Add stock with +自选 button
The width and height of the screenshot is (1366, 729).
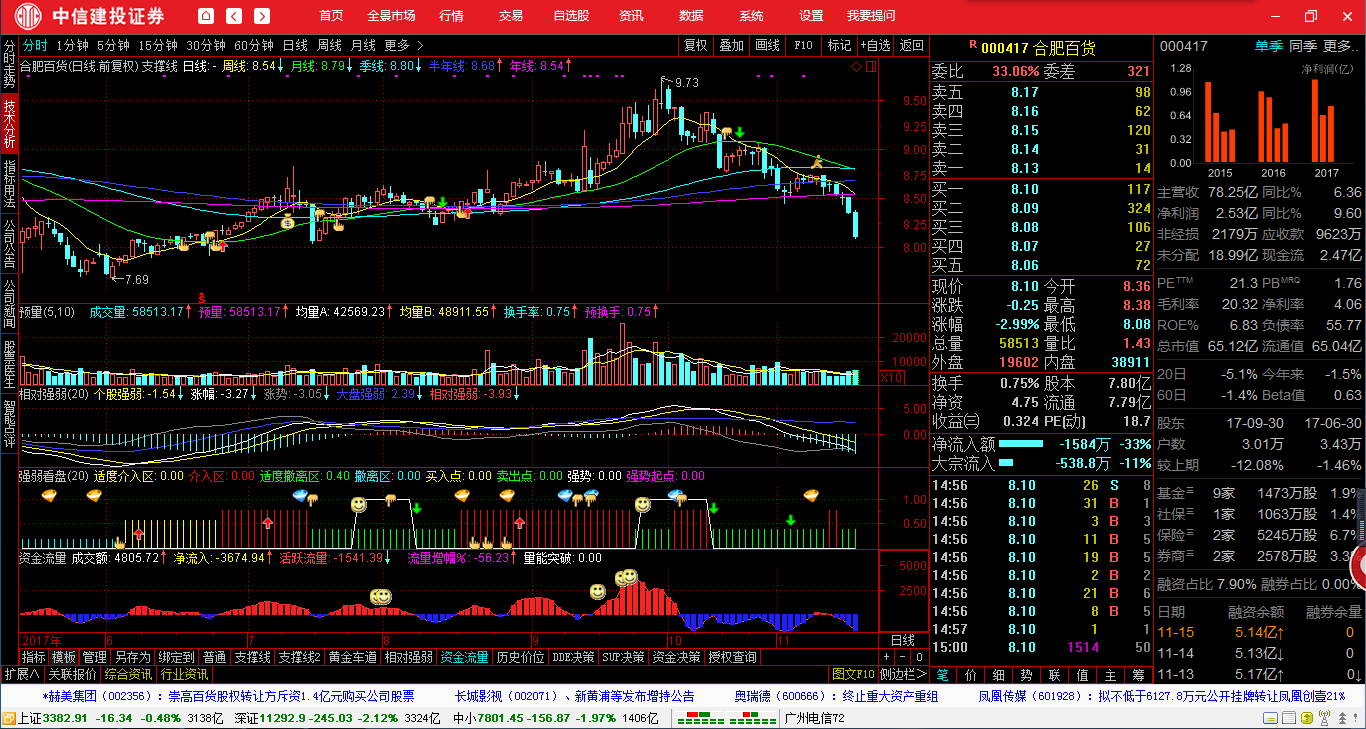pyautogui.click(x=875, y=45)
